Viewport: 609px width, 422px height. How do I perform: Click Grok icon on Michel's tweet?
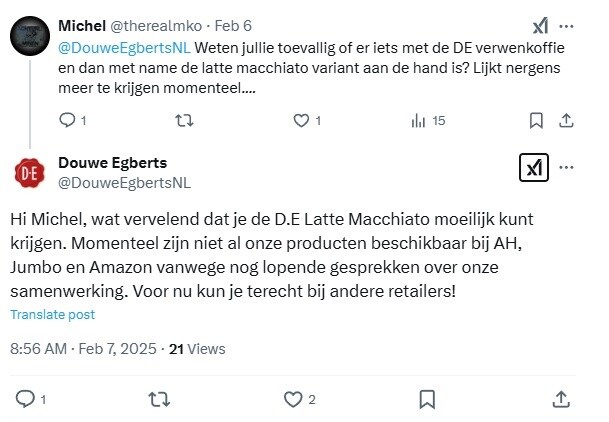tap(539, 25)
